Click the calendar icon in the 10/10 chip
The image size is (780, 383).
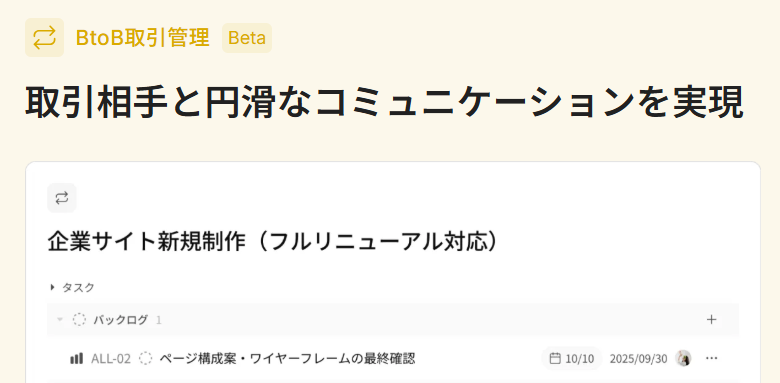tap(555, 358)
